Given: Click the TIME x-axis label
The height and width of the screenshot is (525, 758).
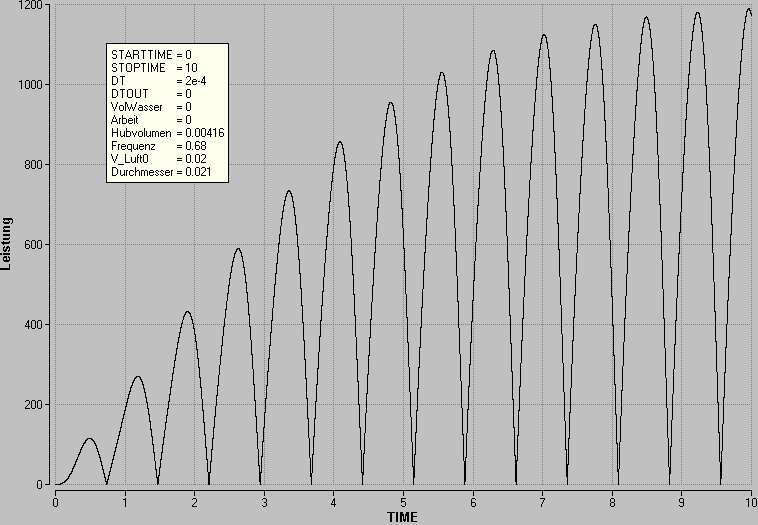Looking at the screenshot, I should pos(402,517).
